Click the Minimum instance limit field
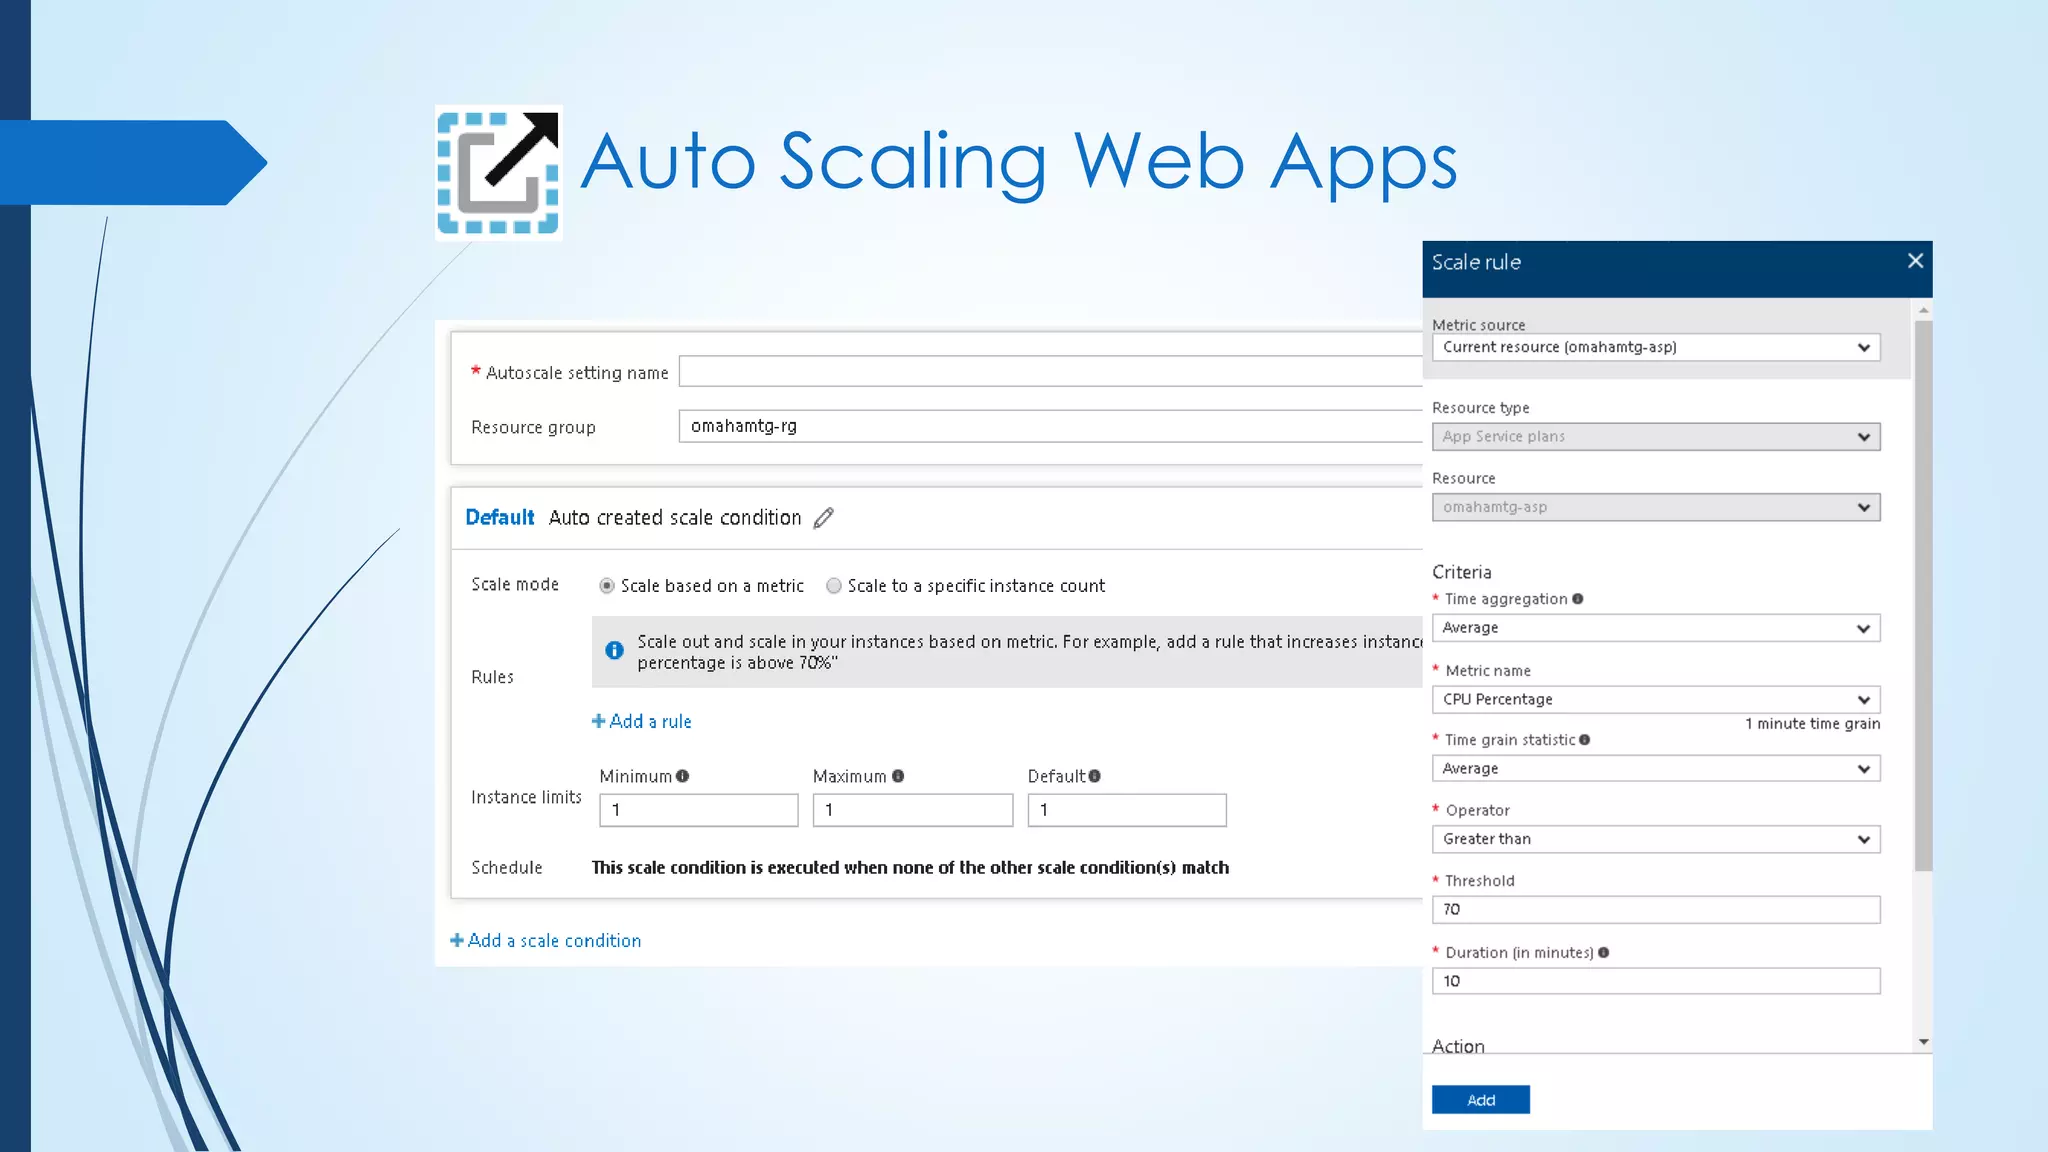Viewport: 2048px width, 1152px height. point(698,810)
